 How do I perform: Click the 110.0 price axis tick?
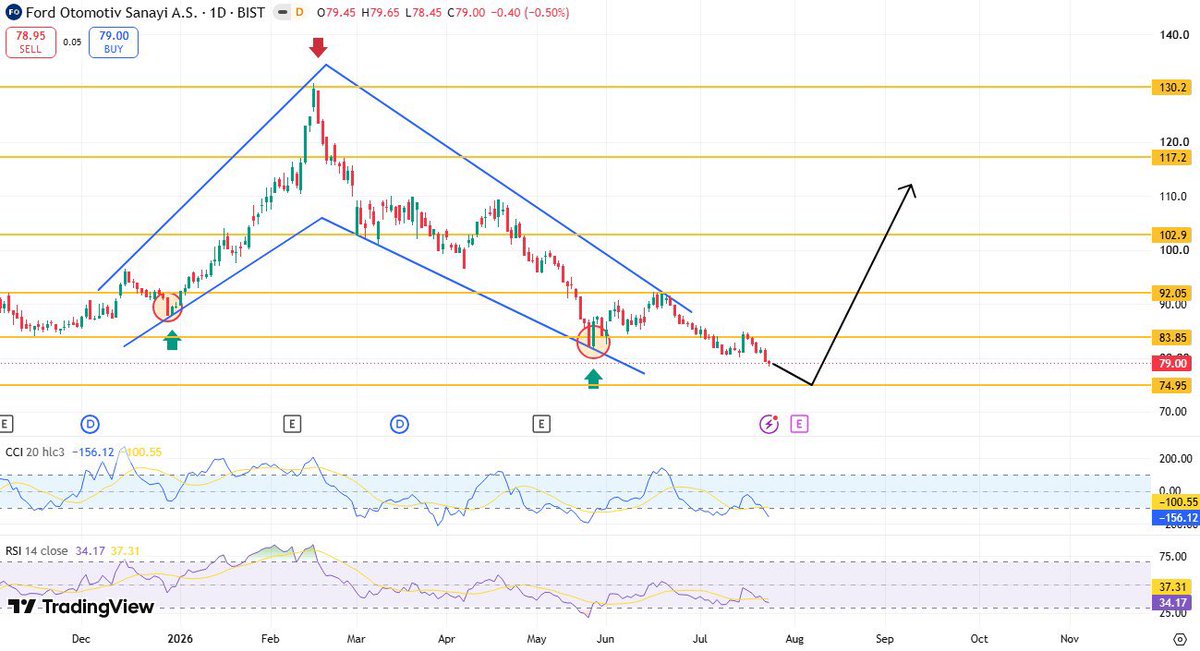pos(1174,196)
